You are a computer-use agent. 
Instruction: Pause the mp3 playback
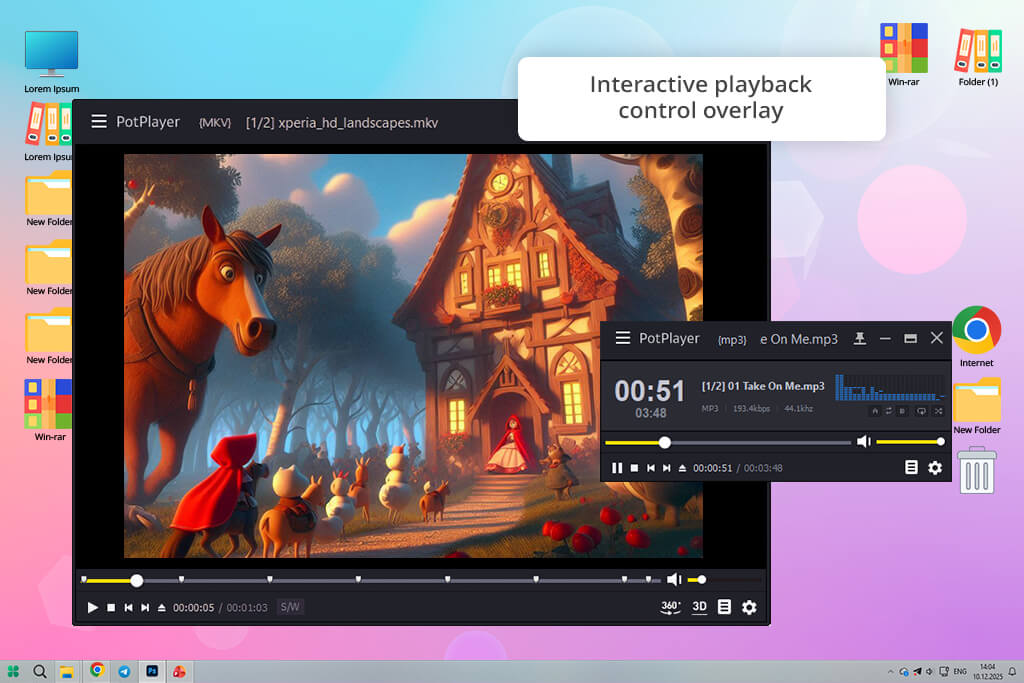(x=616, y=468)
